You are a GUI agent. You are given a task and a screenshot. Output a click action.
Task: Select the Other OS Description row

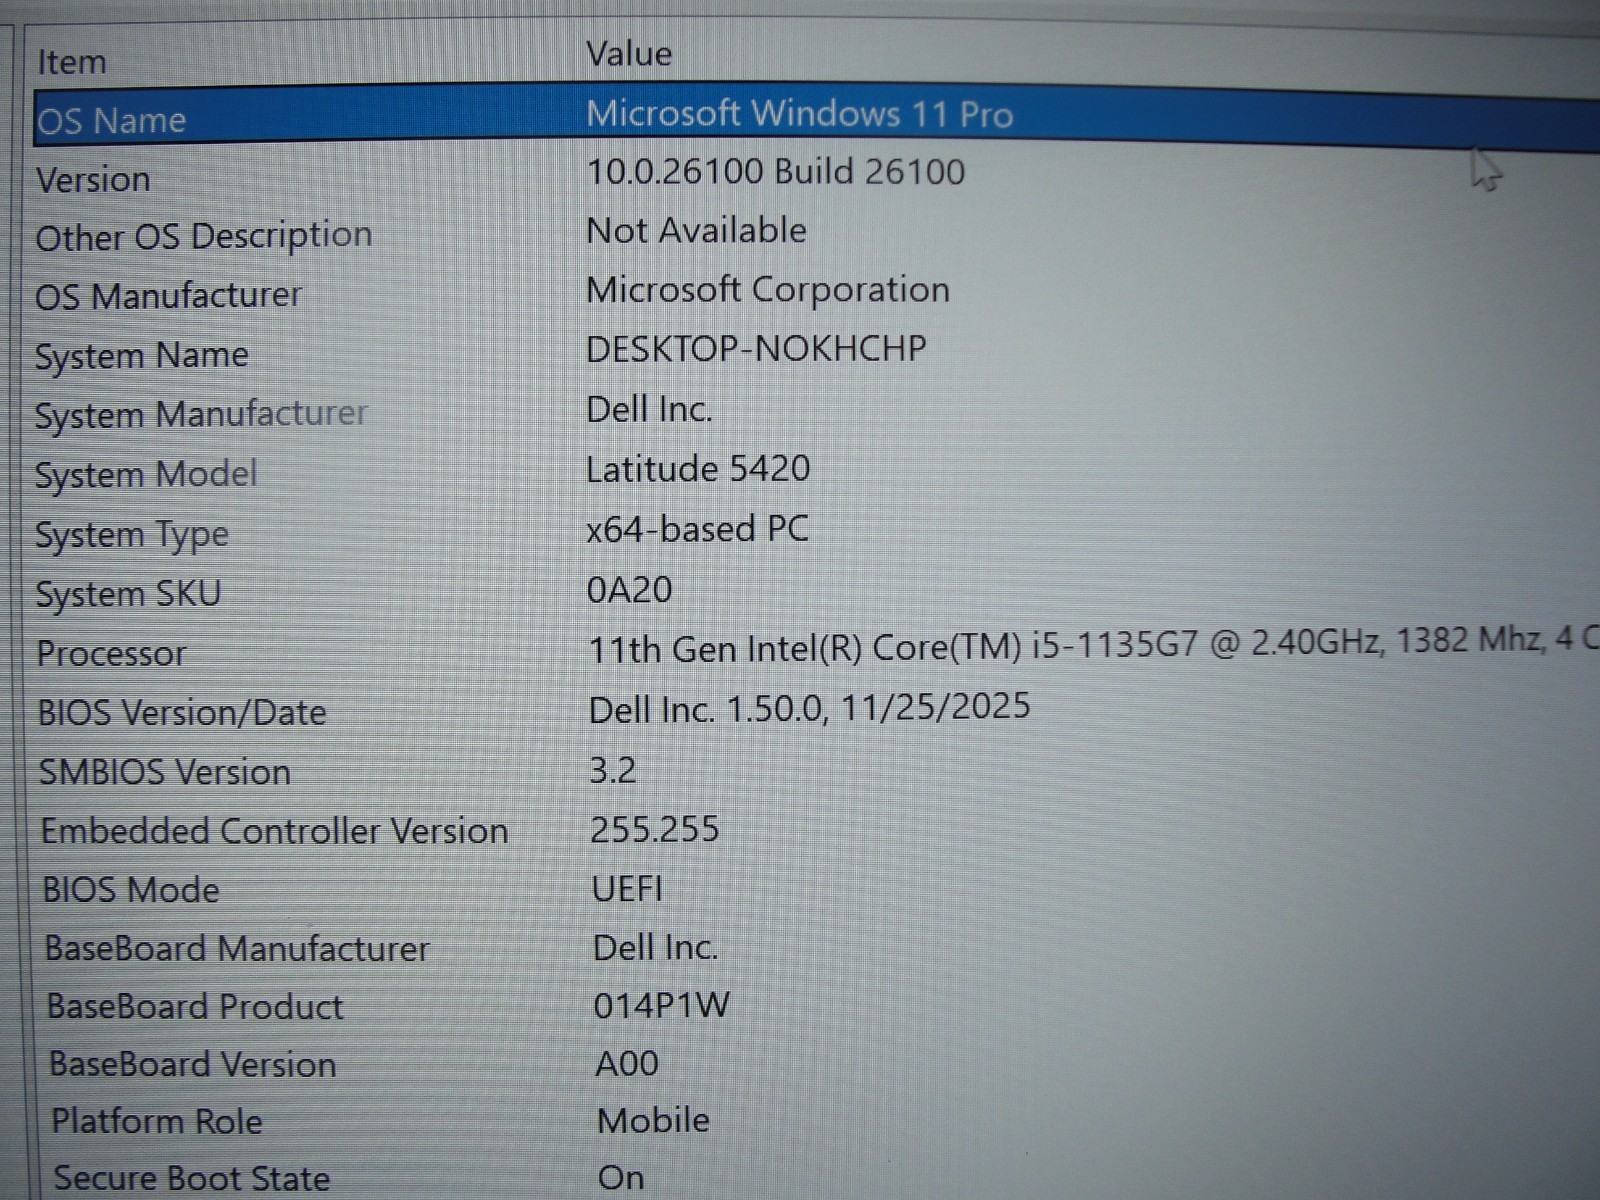pyautogui.click(x=204, y=237)
